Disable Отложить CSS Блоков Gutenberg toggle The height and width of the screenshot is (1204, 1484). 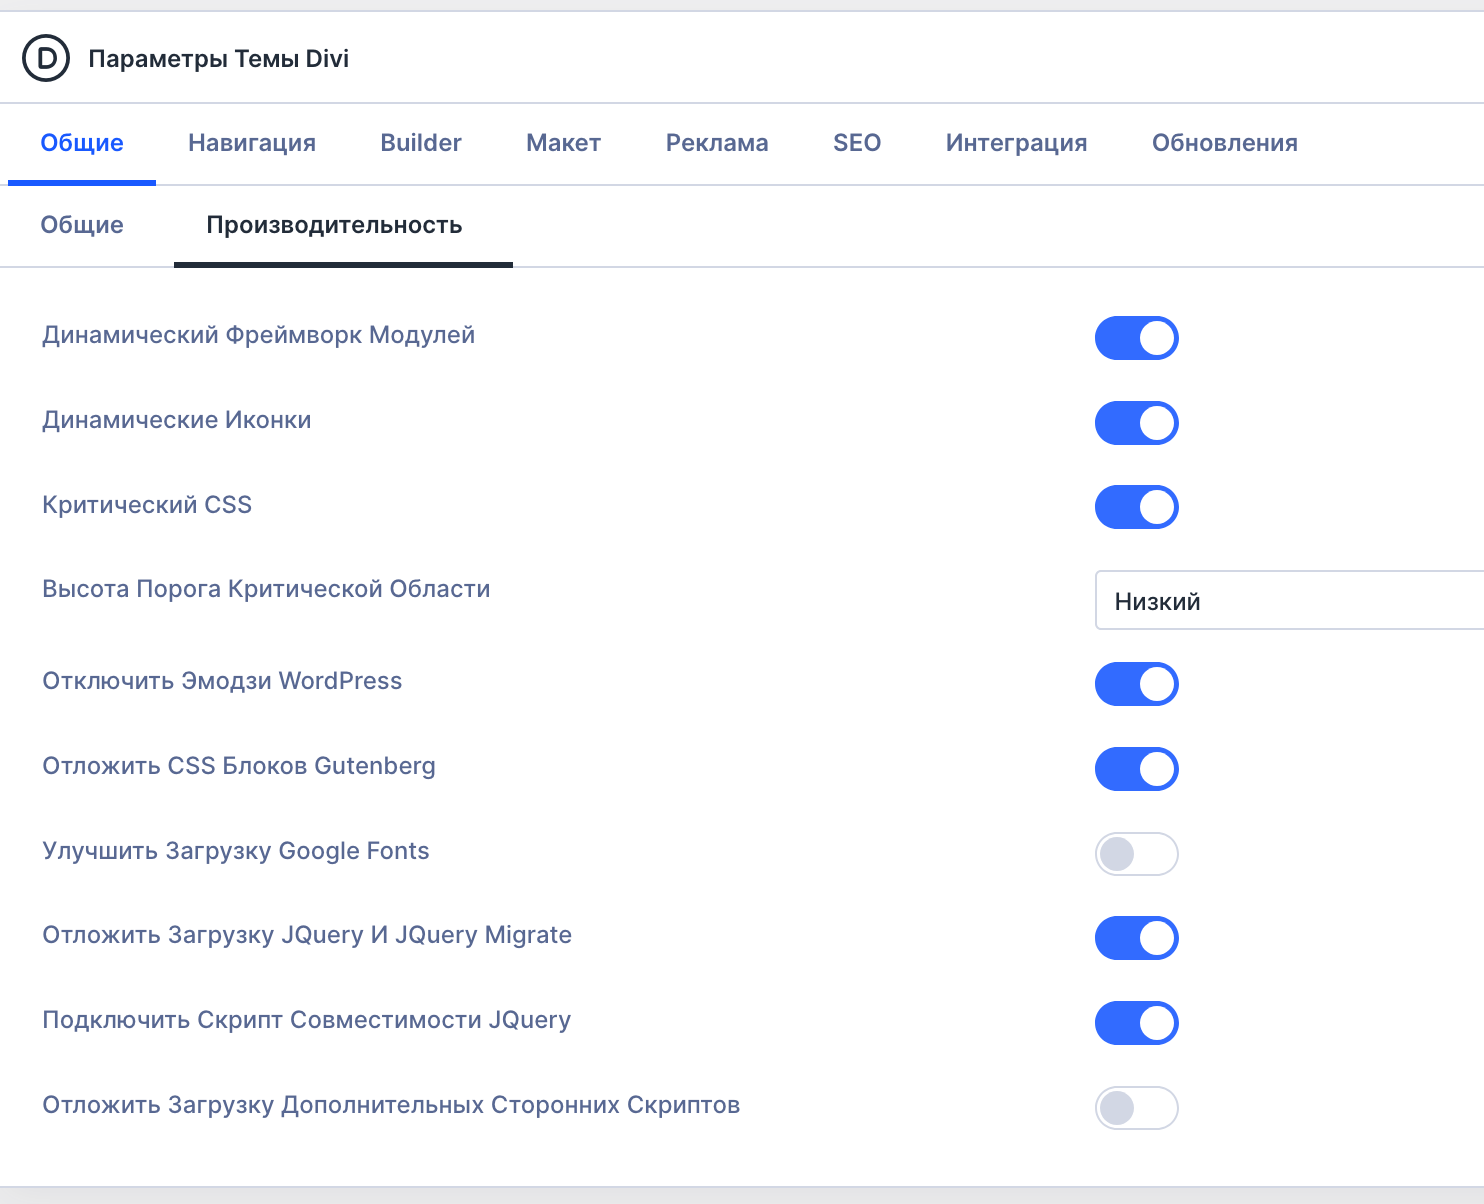click(1136, 769)
